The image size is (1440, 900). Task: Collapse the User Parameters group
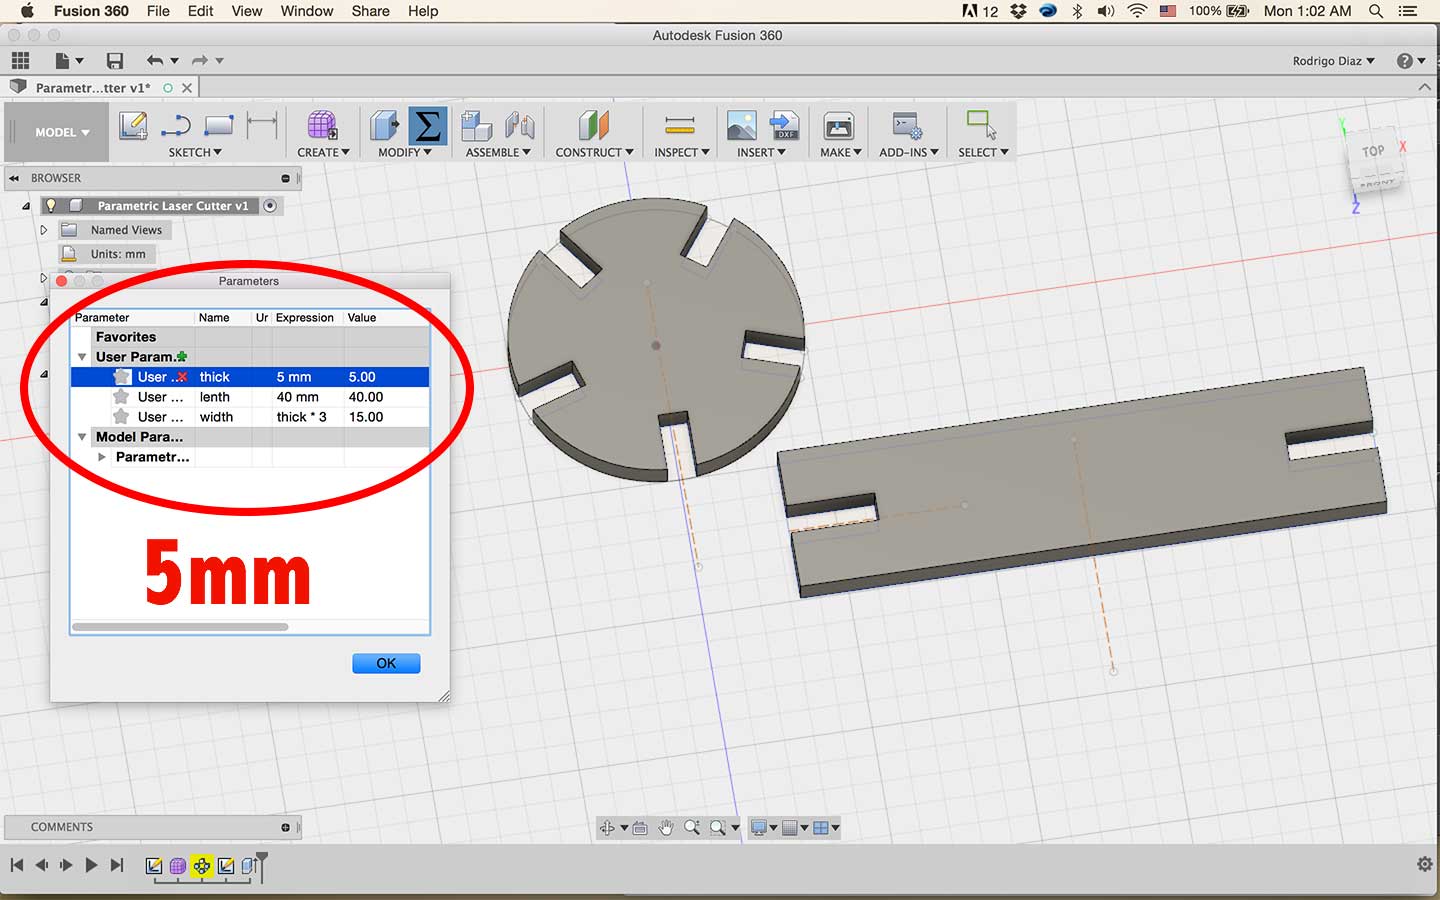click(x=82, y=357)
